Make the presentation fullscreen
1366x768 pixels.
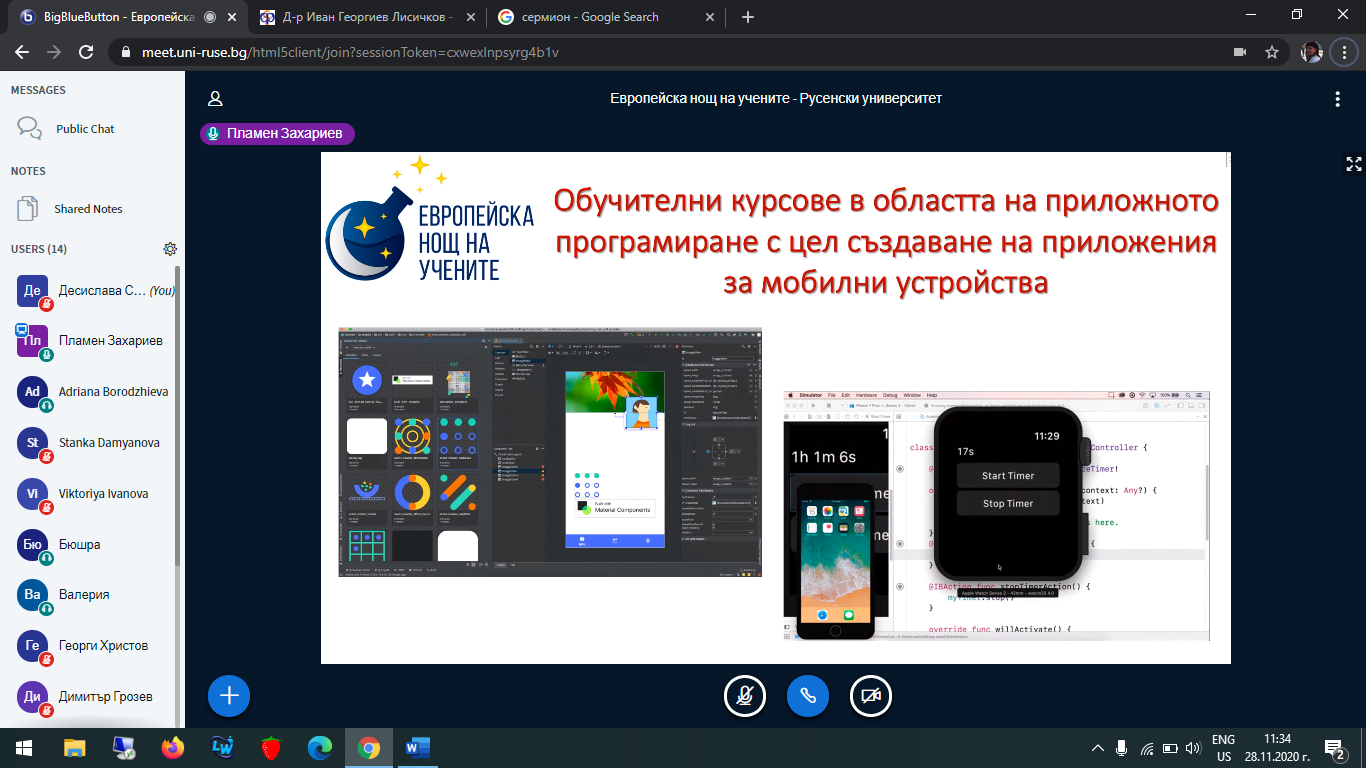[1353, 164]
